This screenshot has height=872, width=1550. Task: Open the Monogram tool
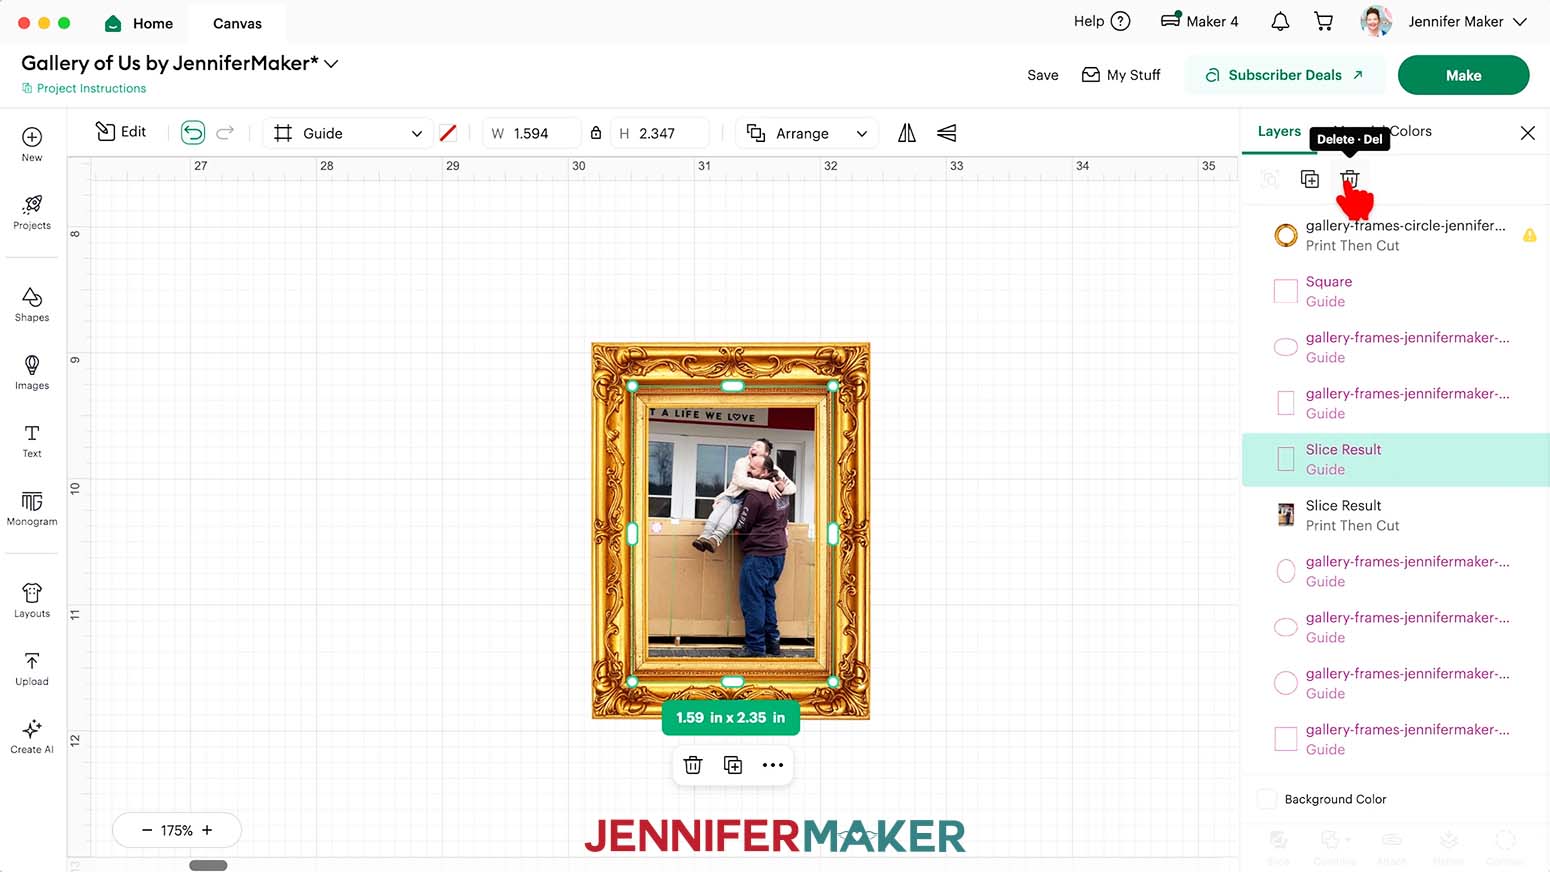[32, 508]
